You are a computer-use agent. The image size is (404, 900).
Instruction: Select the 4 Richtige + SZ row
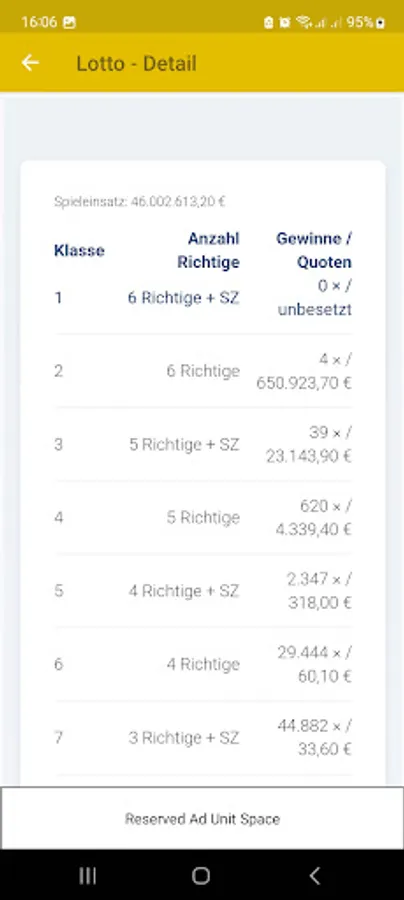coord(203,591)
